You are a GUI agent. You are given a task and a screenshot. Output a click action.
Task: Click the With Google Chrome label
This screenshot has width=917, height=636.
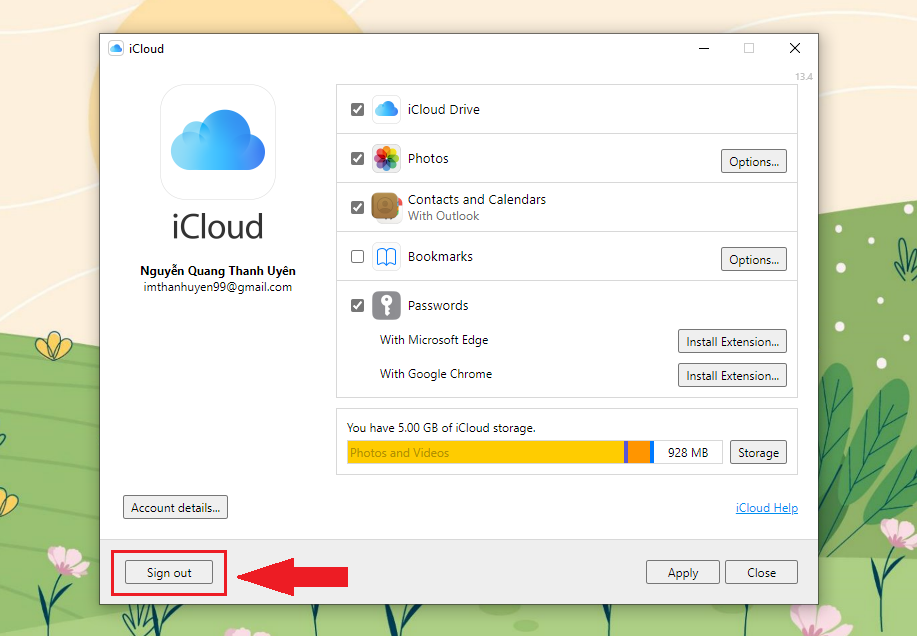click(436, 374)
